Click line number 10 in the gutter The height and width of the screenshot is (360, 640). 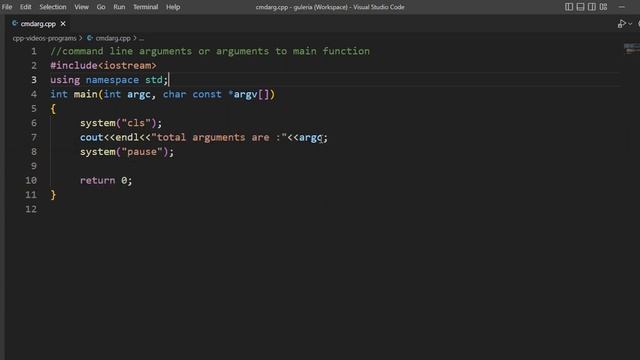pyautogui.click(x=31, y=180)
